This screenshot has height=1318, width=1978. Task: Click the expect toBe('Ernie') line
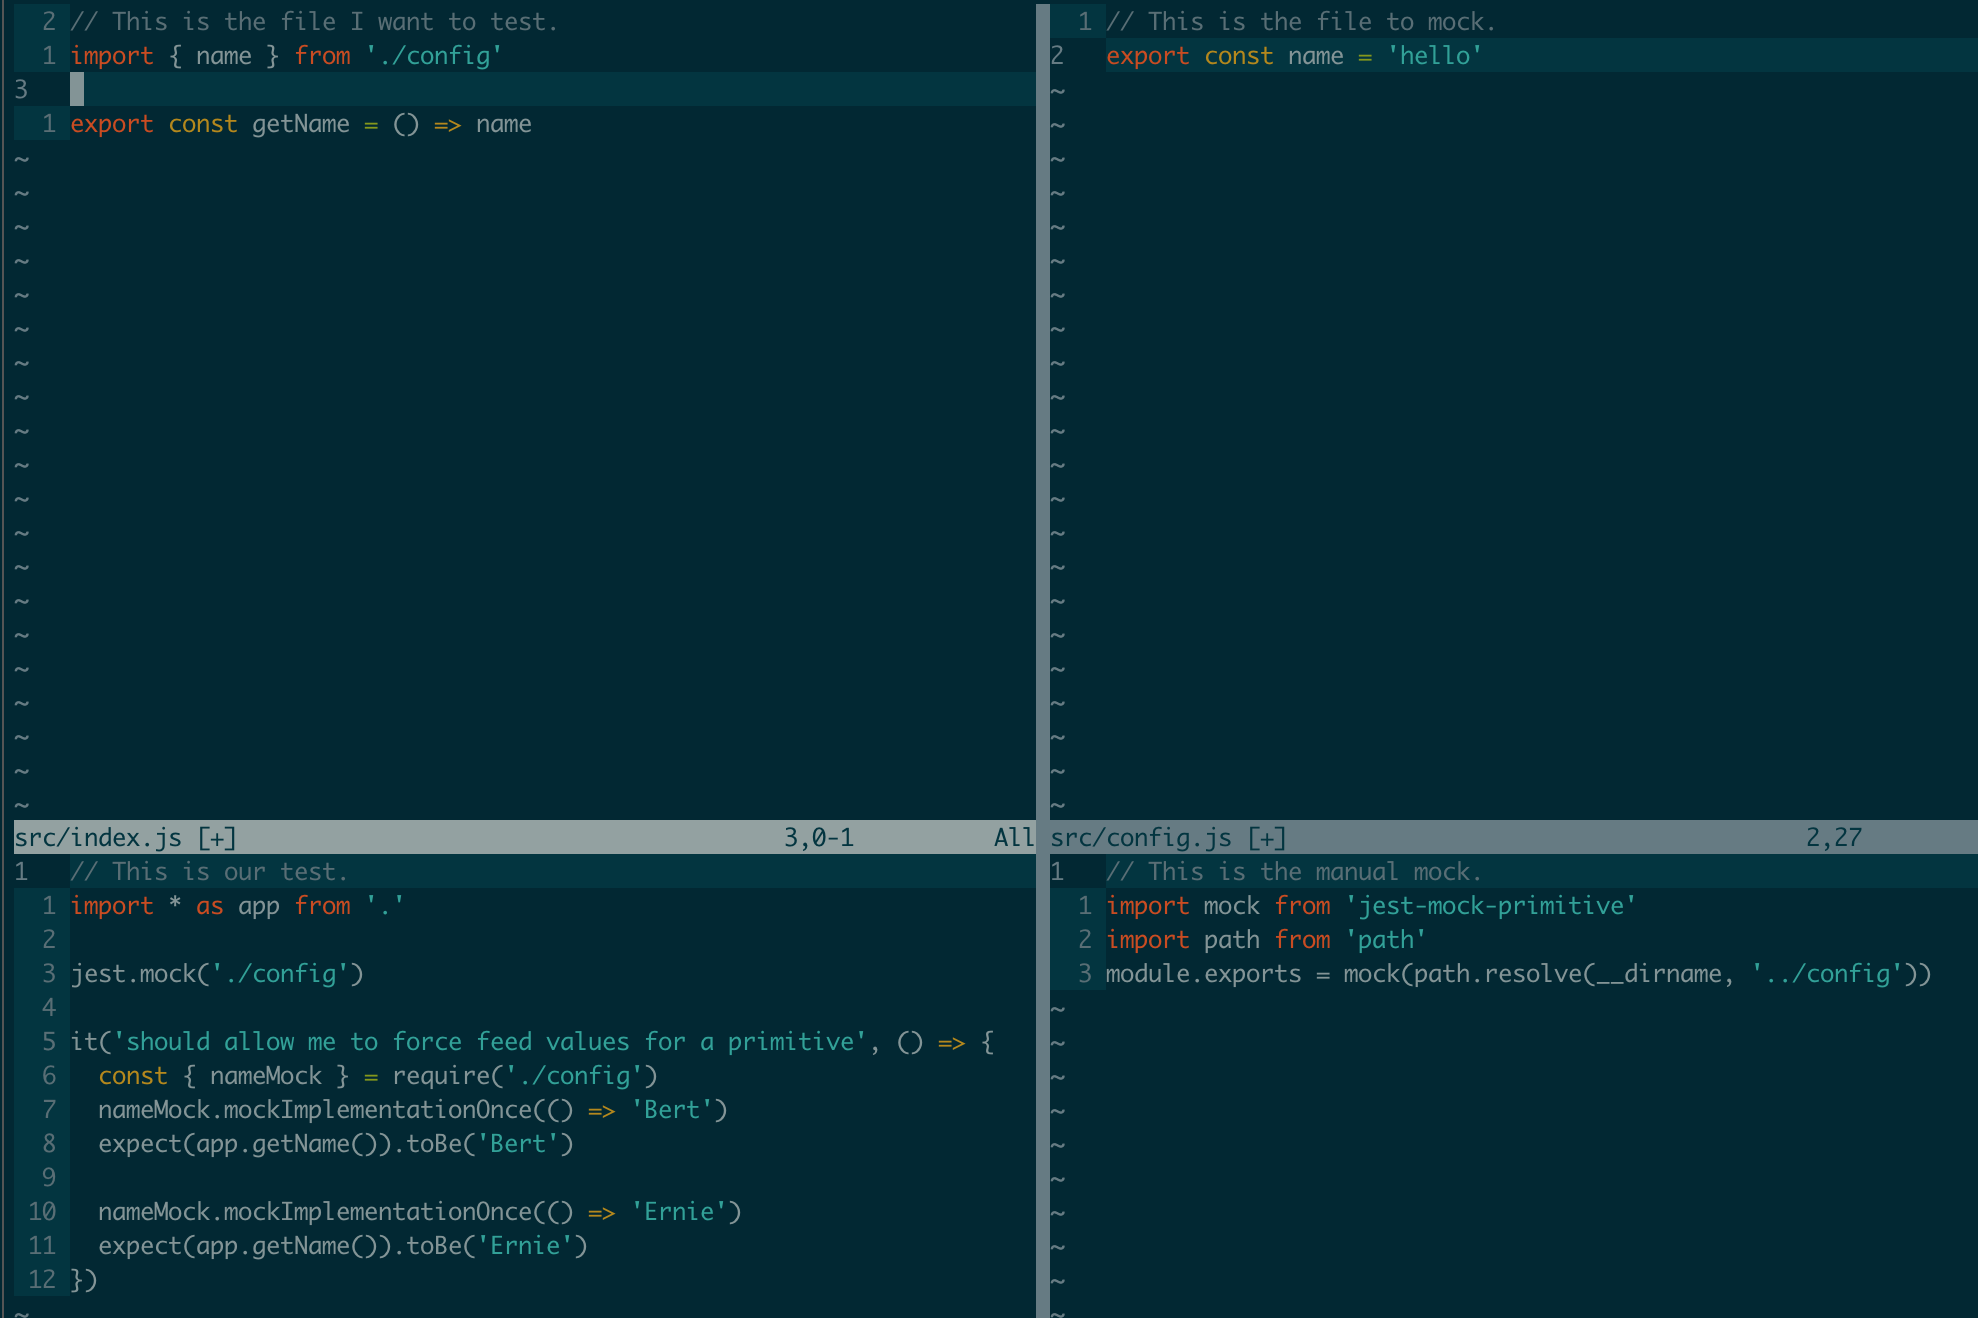343,1245
